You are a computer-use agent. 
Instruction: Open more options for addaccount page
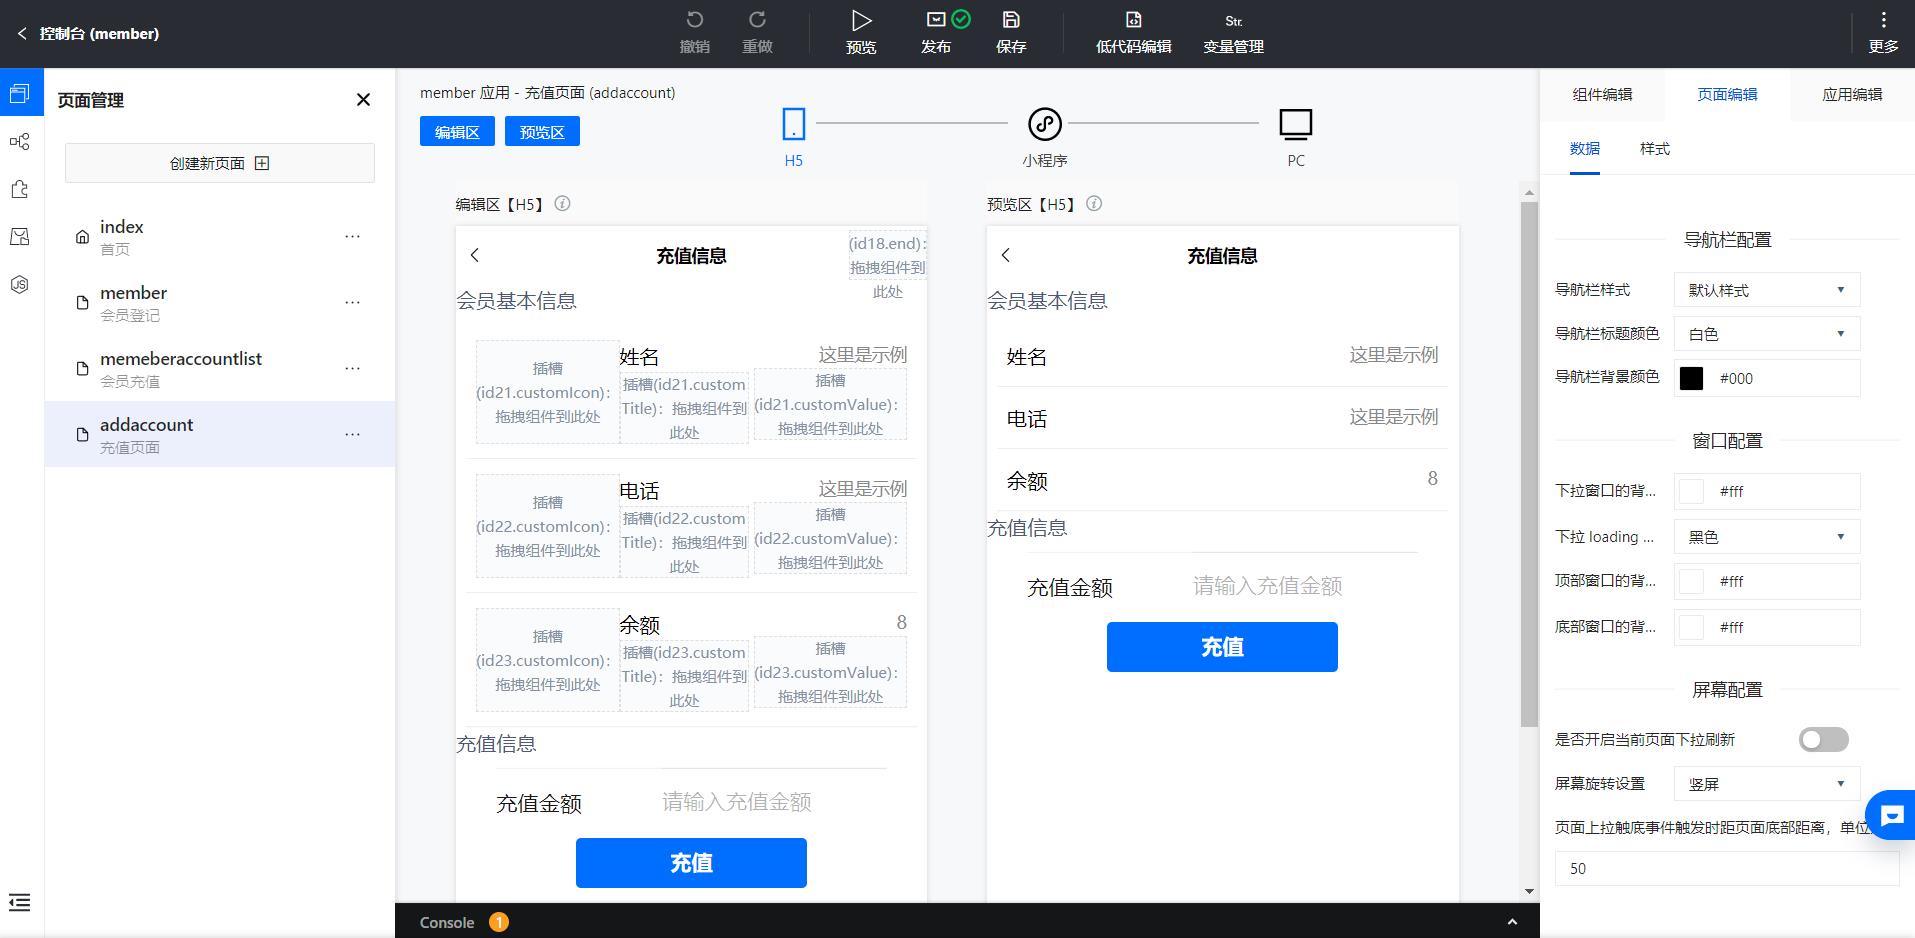(352, 435)
